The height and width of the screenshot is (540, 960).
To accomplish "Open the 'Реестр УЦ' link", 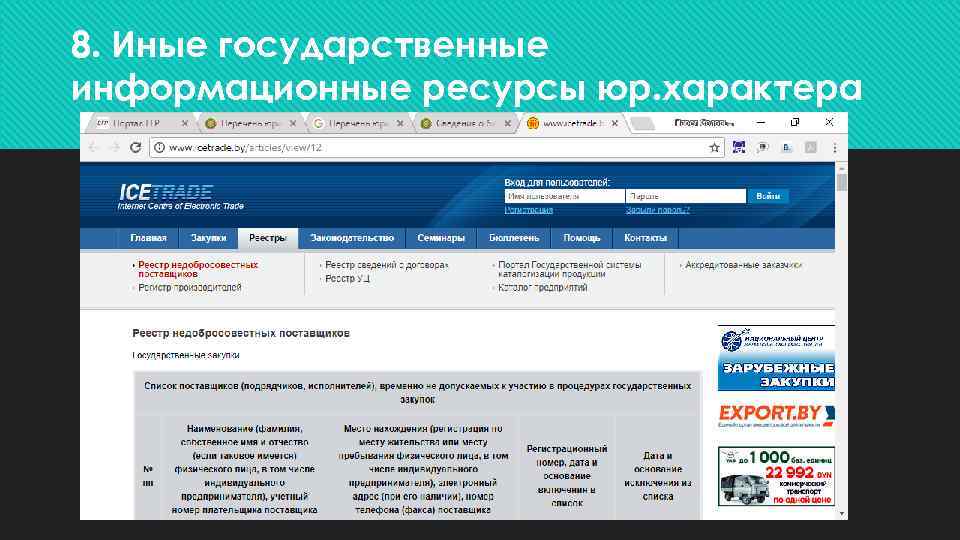I will click(x=347, y=279).
